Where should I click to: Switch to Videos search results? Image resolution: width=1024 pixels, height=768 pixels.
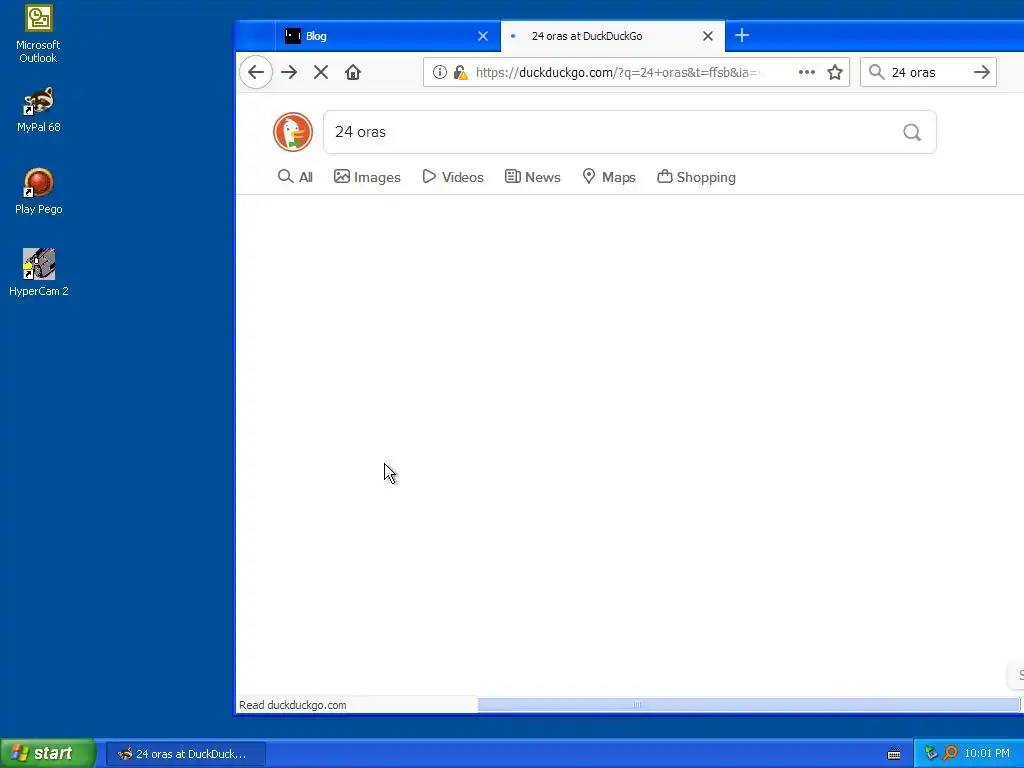click(x=453, y=177)
